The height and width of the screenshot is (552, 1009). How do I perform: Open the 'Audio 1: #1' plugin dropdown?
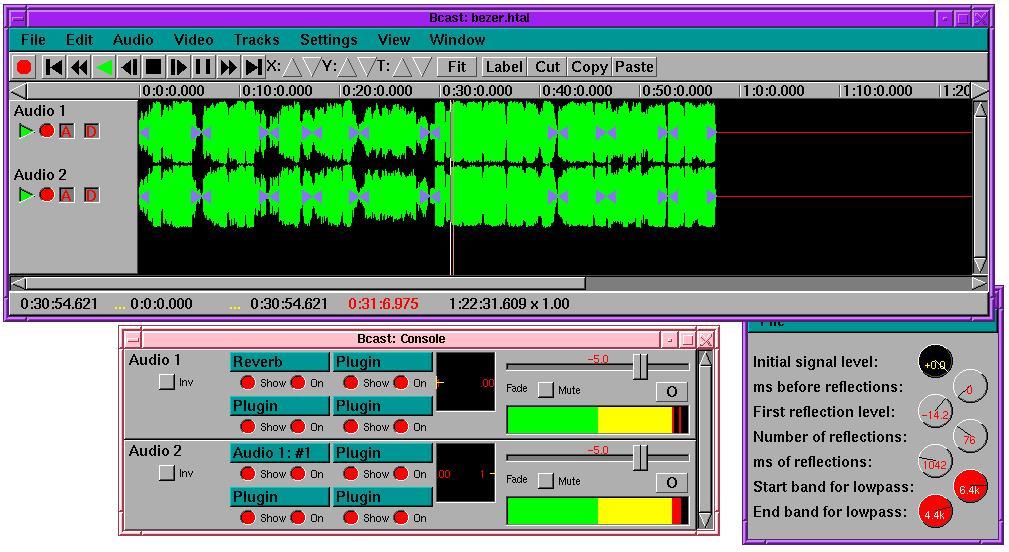point(279,453)
